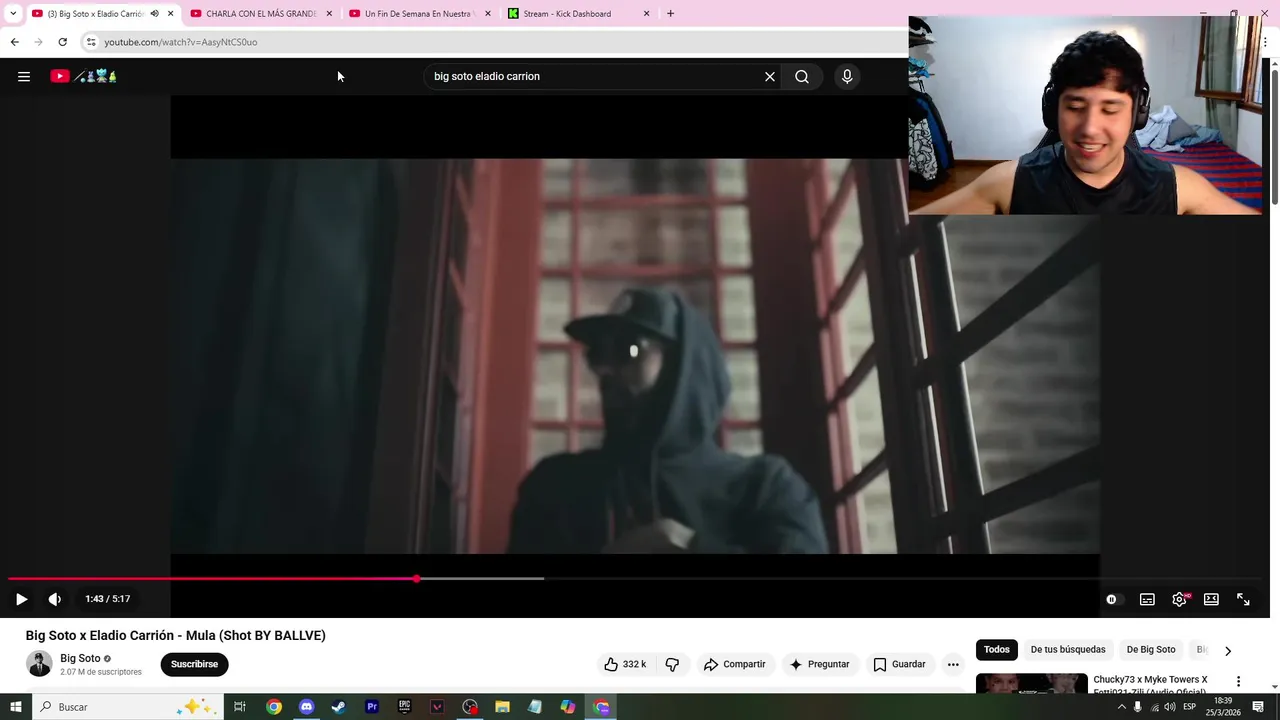This screenshot has width=1280, height=720.
Task: Mute audio on Big Soto tab
Action: [154, 14]
